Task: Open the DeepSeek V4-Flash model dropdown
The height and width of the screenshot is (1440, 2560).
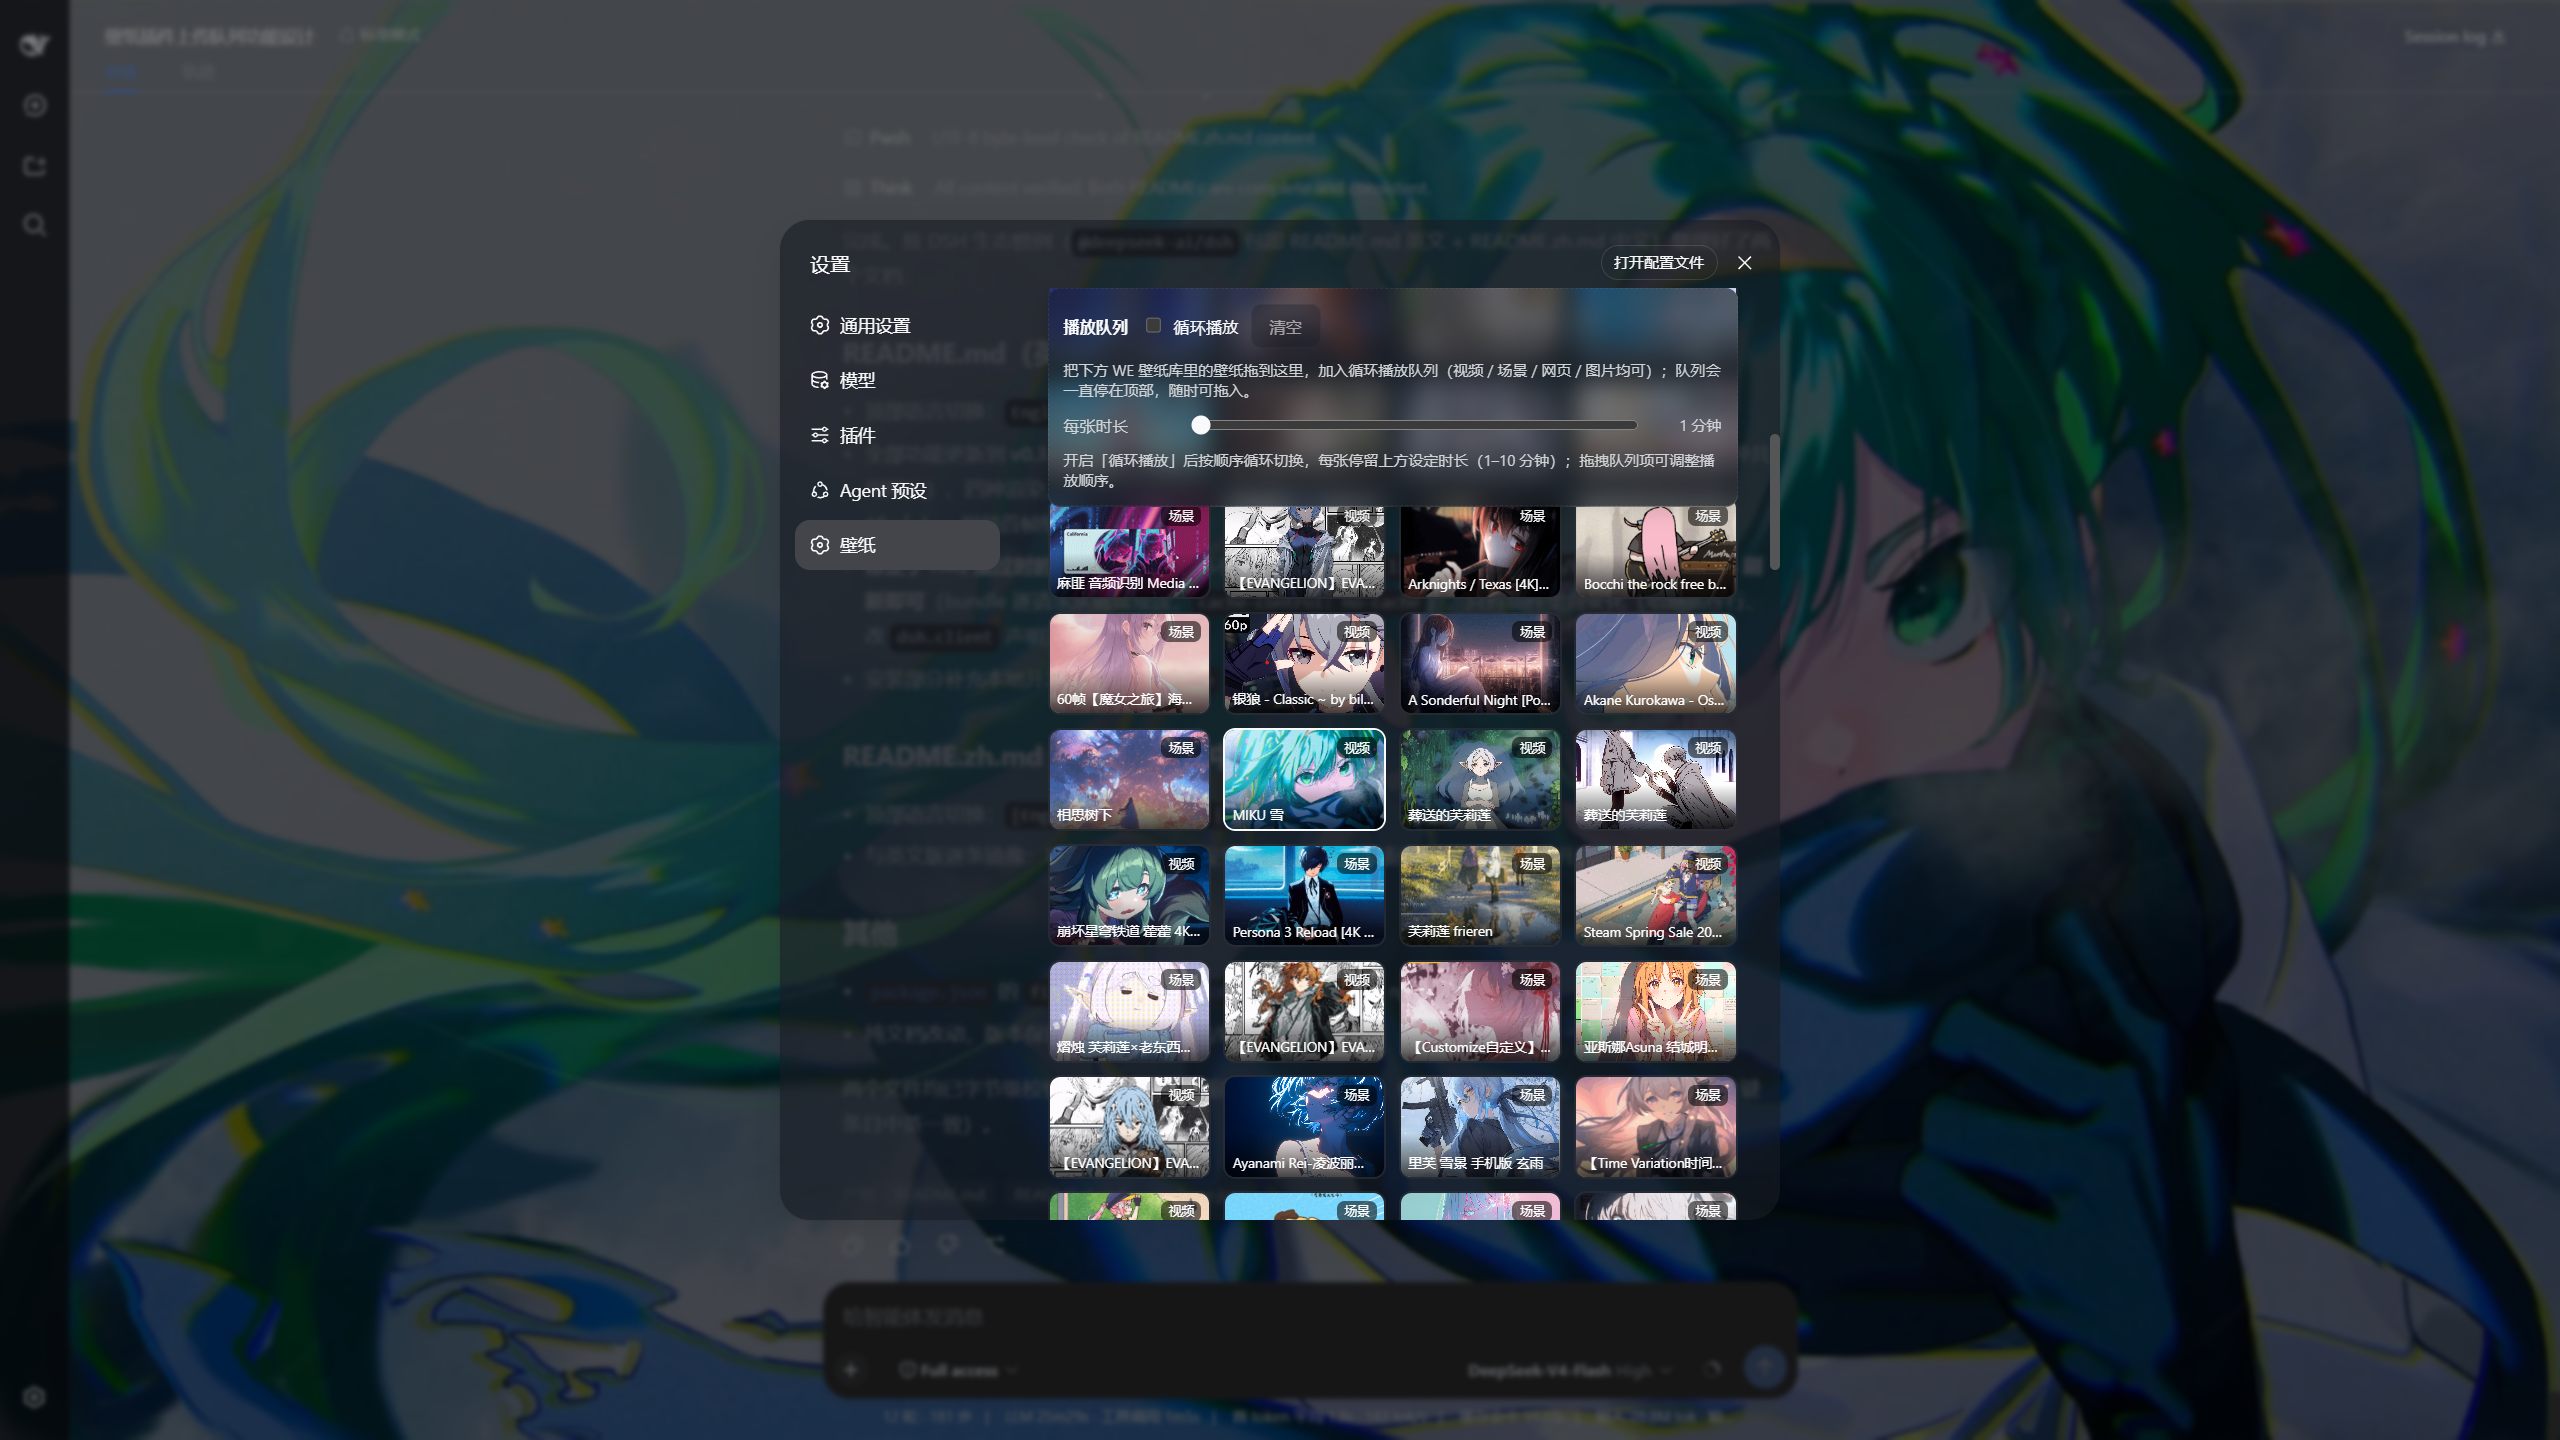Action: pyautogui.click(x=1569, y=1370)
